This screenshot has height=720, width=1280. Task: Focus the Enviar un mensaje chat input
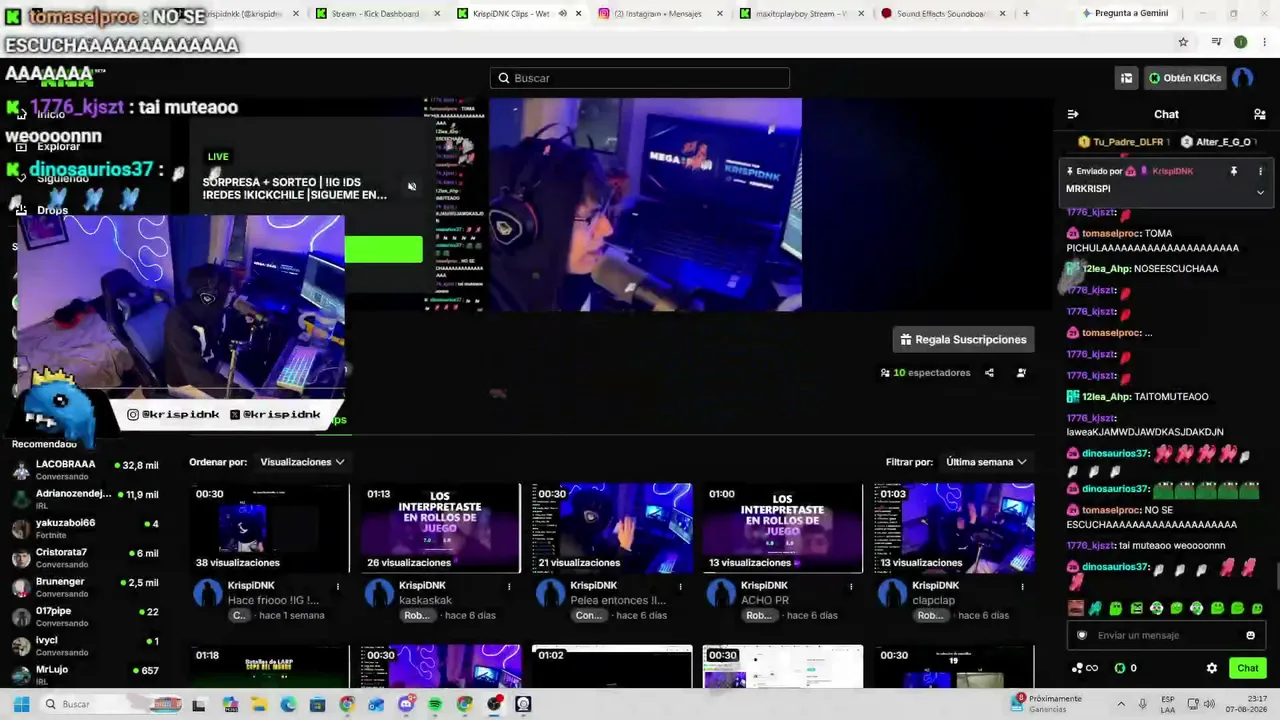[1165, 635]
